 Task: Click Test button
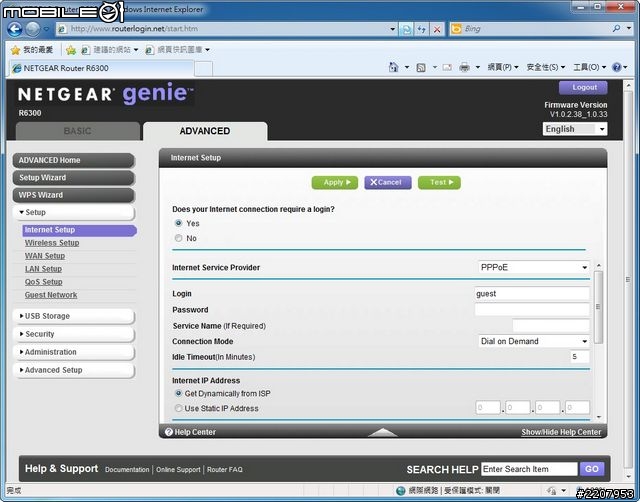pyautogui.click(x=439, y=182)
